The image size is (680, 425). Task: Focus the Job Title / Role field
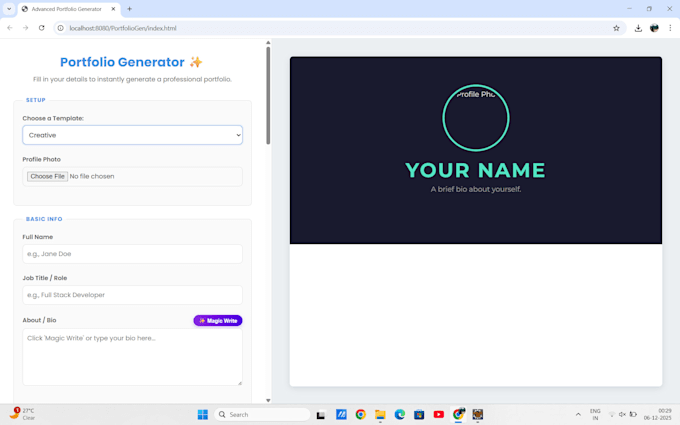[132, 295]
